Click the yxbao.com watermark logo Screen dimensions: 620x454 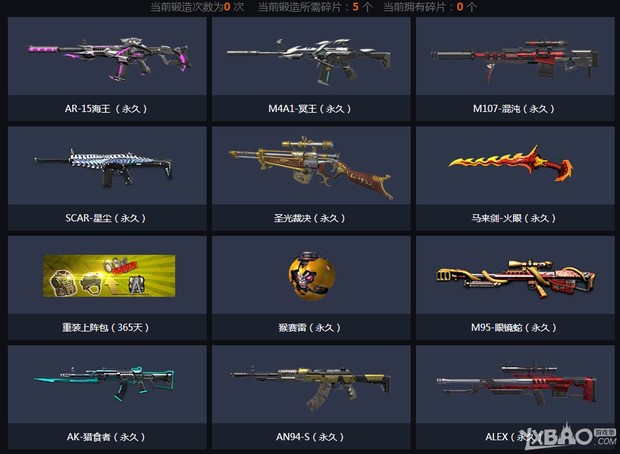click(568, 437)
